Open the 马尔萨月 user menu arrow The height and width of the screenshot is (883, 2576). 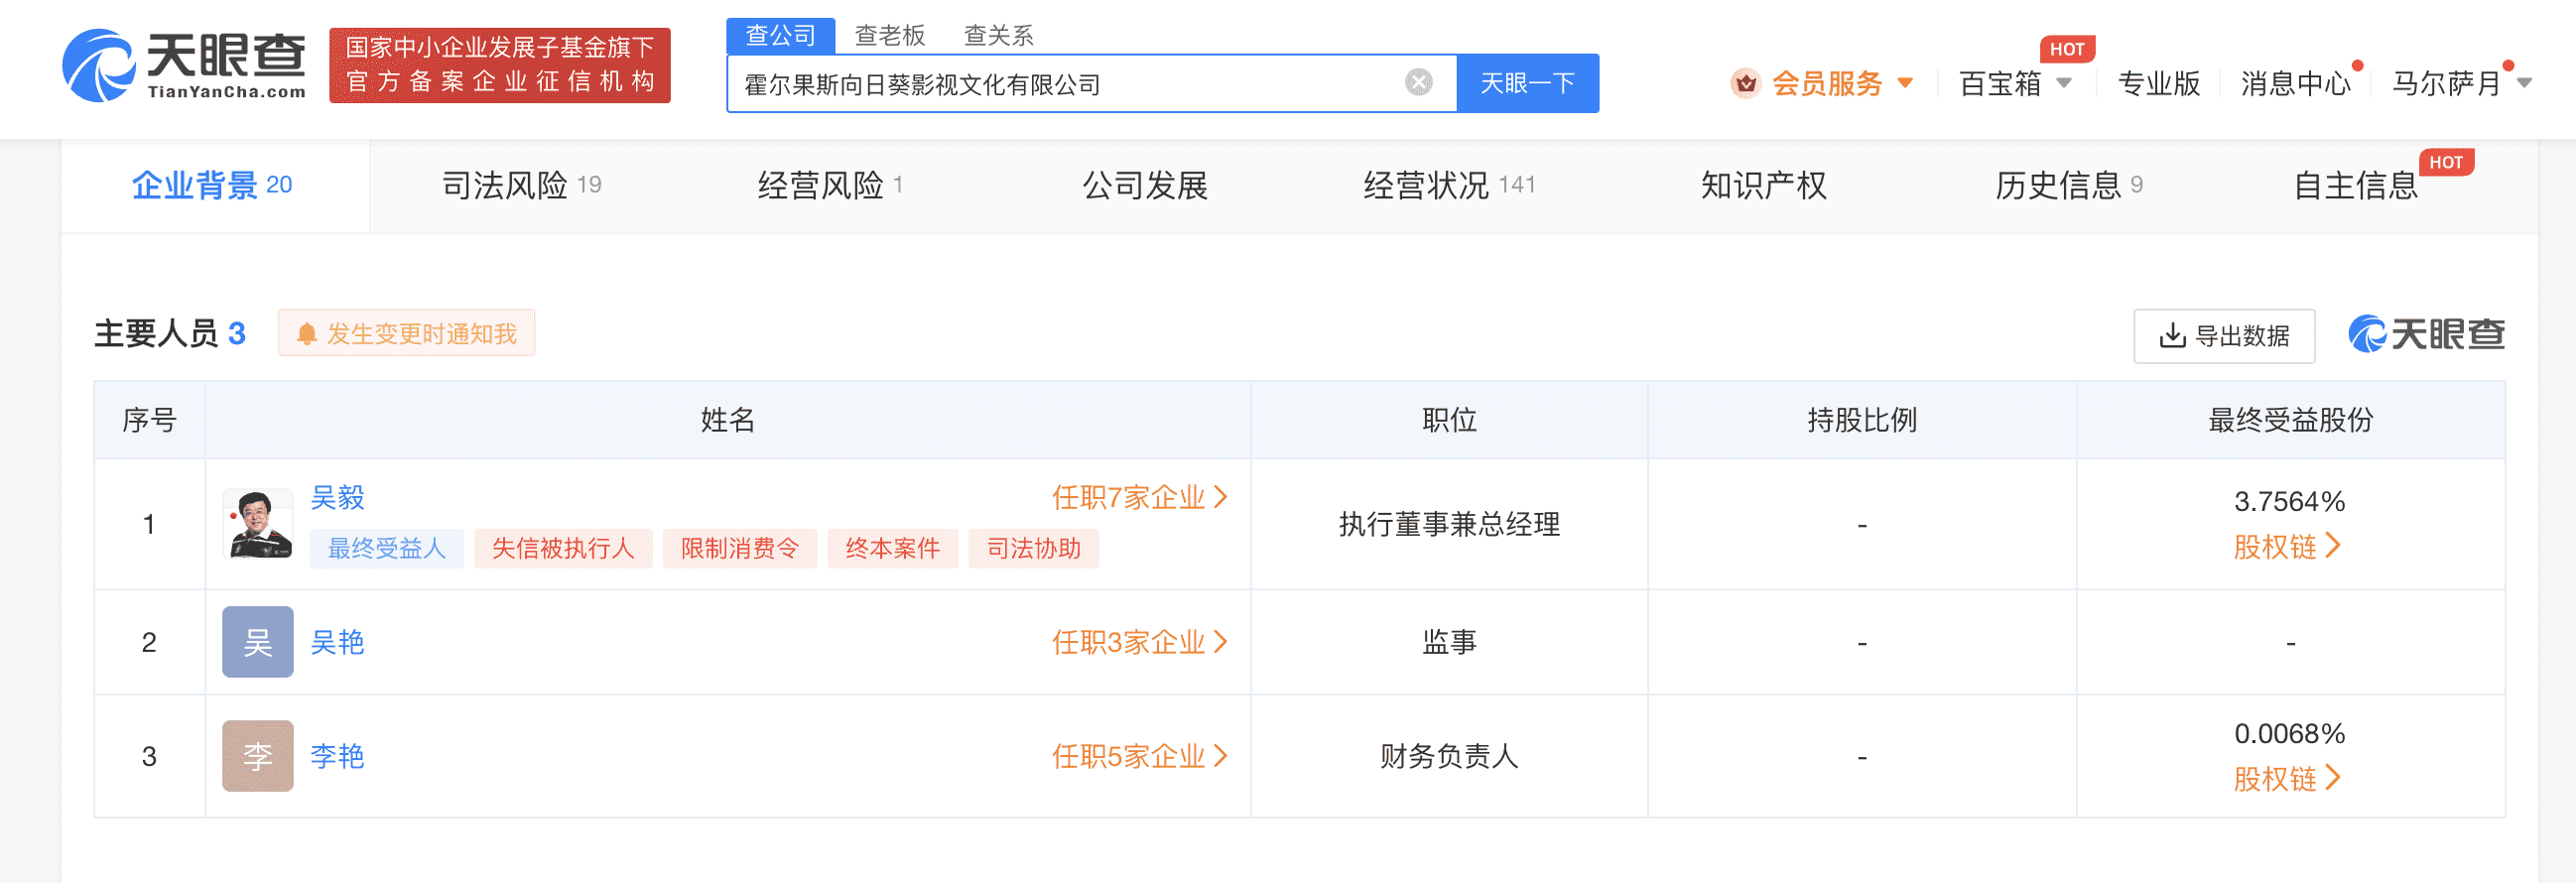coord(2524,83)
